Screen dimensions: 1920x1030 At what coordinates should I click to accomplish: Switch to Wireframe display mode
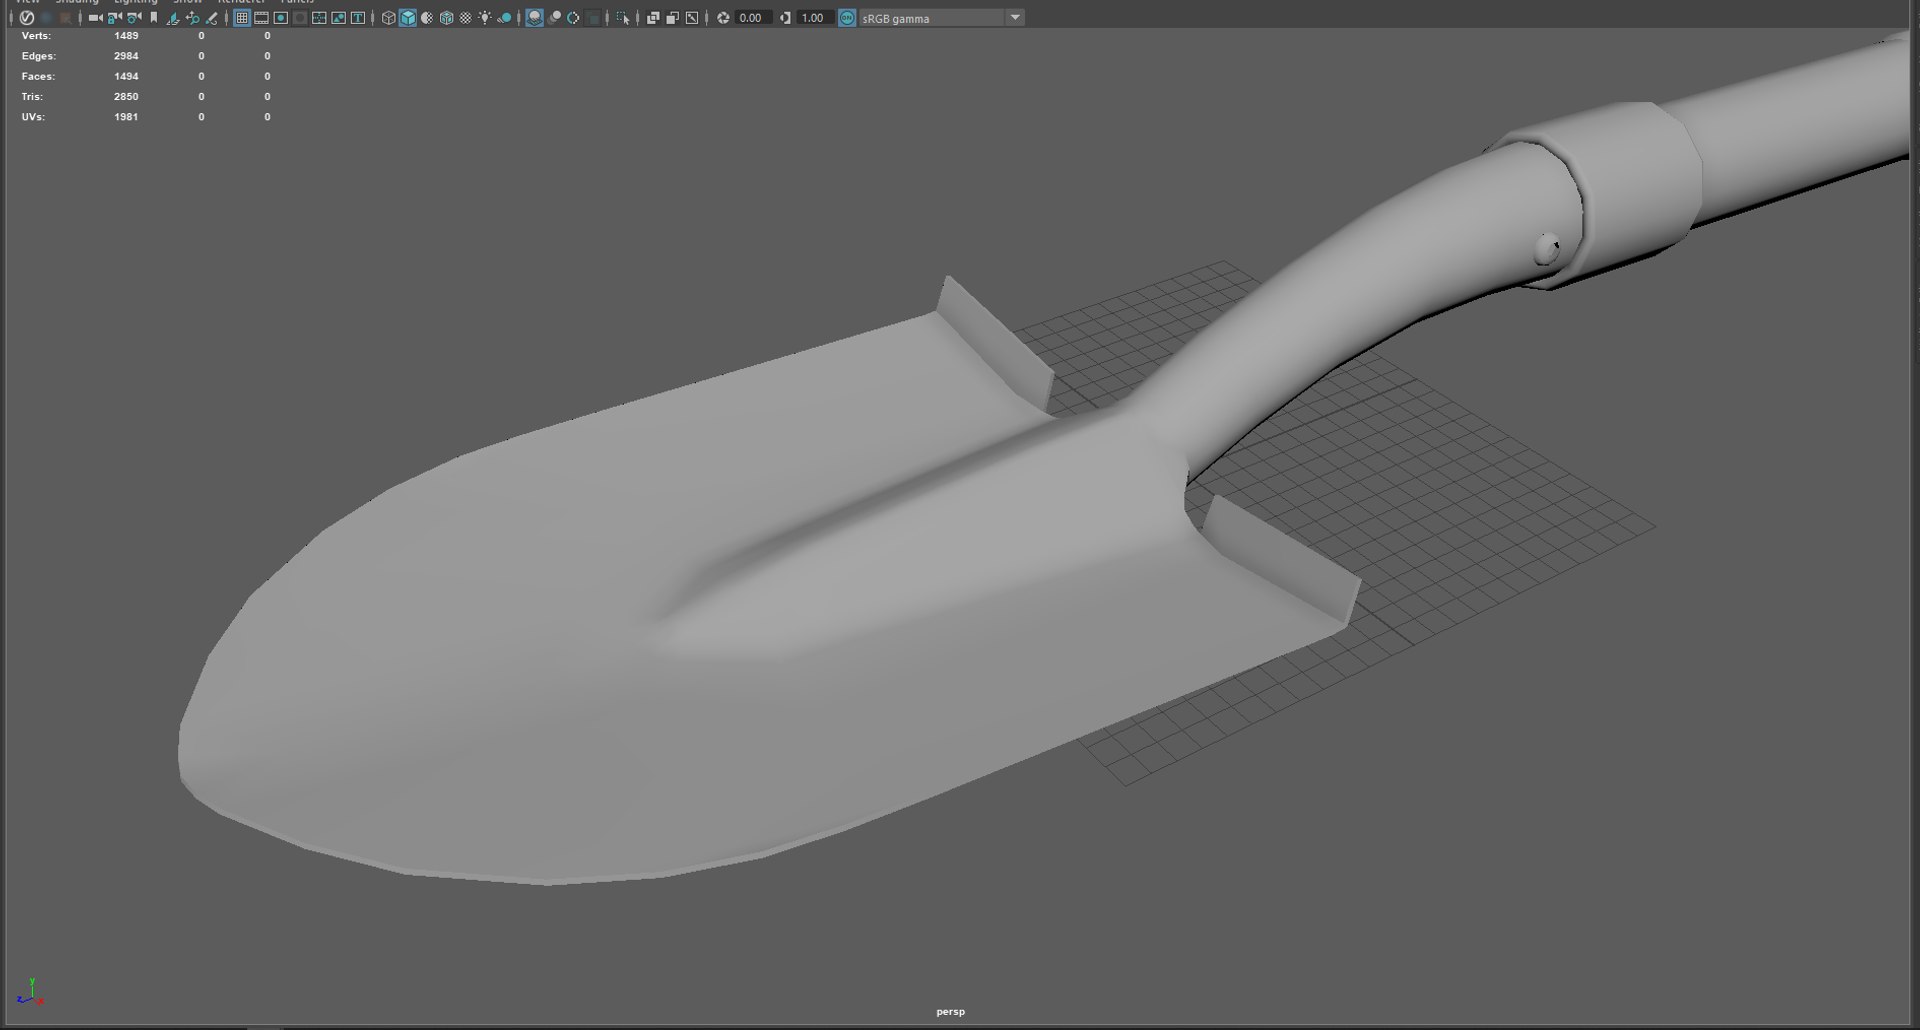388,18
